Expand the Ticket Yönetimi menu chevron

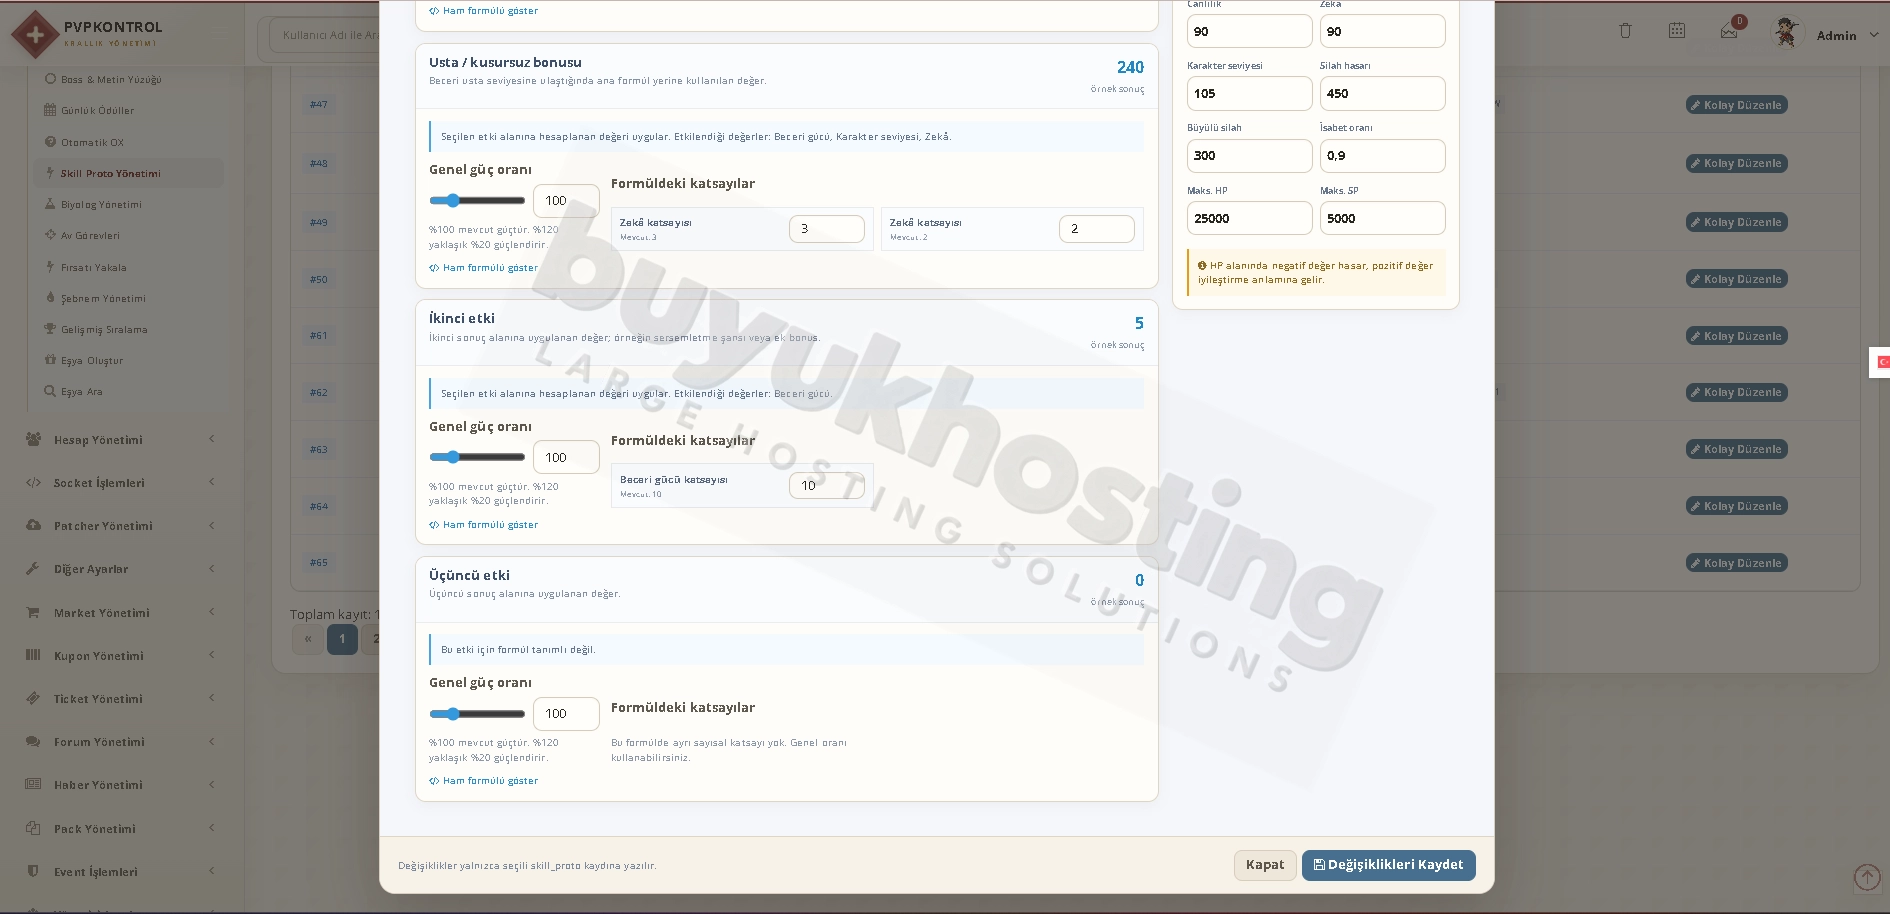tap(211, 698)
